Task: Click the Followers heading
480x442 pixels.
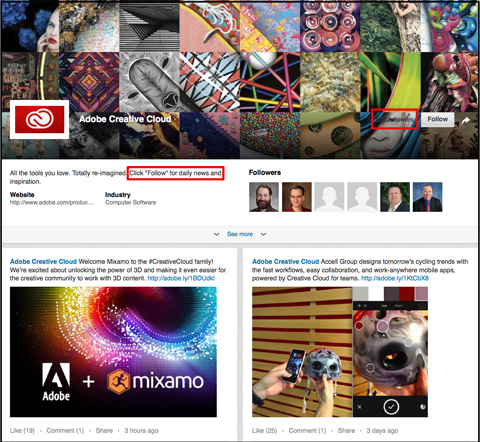Action: [265, 172]
